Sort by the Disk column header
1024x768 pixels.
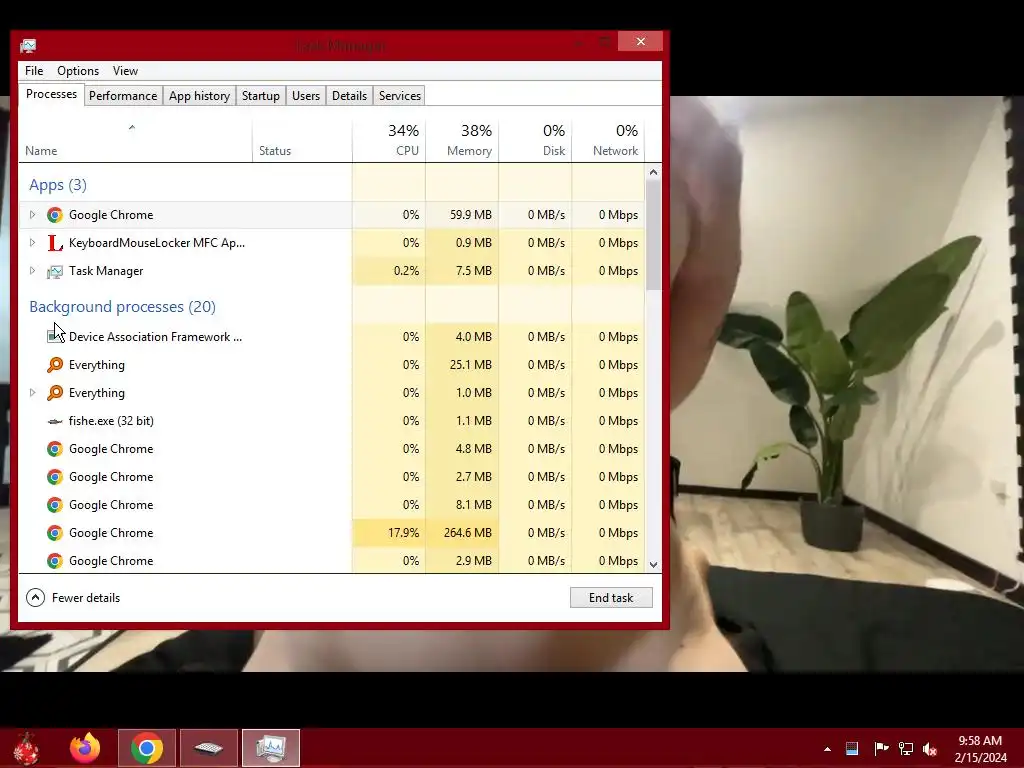pyautogui.click(x=535, y=140)
